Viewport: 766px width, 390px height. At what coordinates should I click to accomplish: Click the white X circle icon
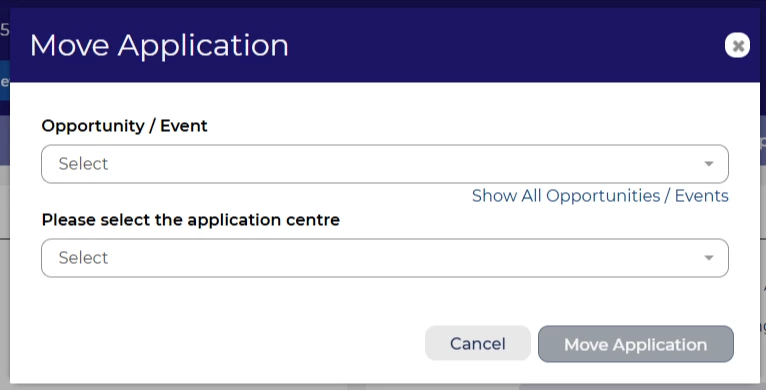[737, 45]
